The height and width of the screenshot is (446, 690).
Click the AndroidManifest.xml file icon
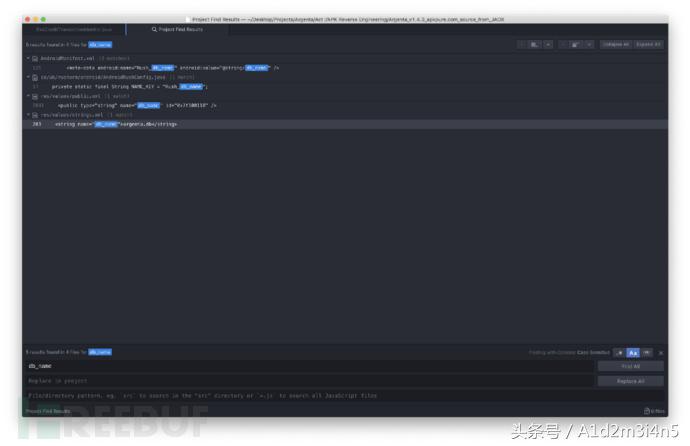click(x=35, y=58)
